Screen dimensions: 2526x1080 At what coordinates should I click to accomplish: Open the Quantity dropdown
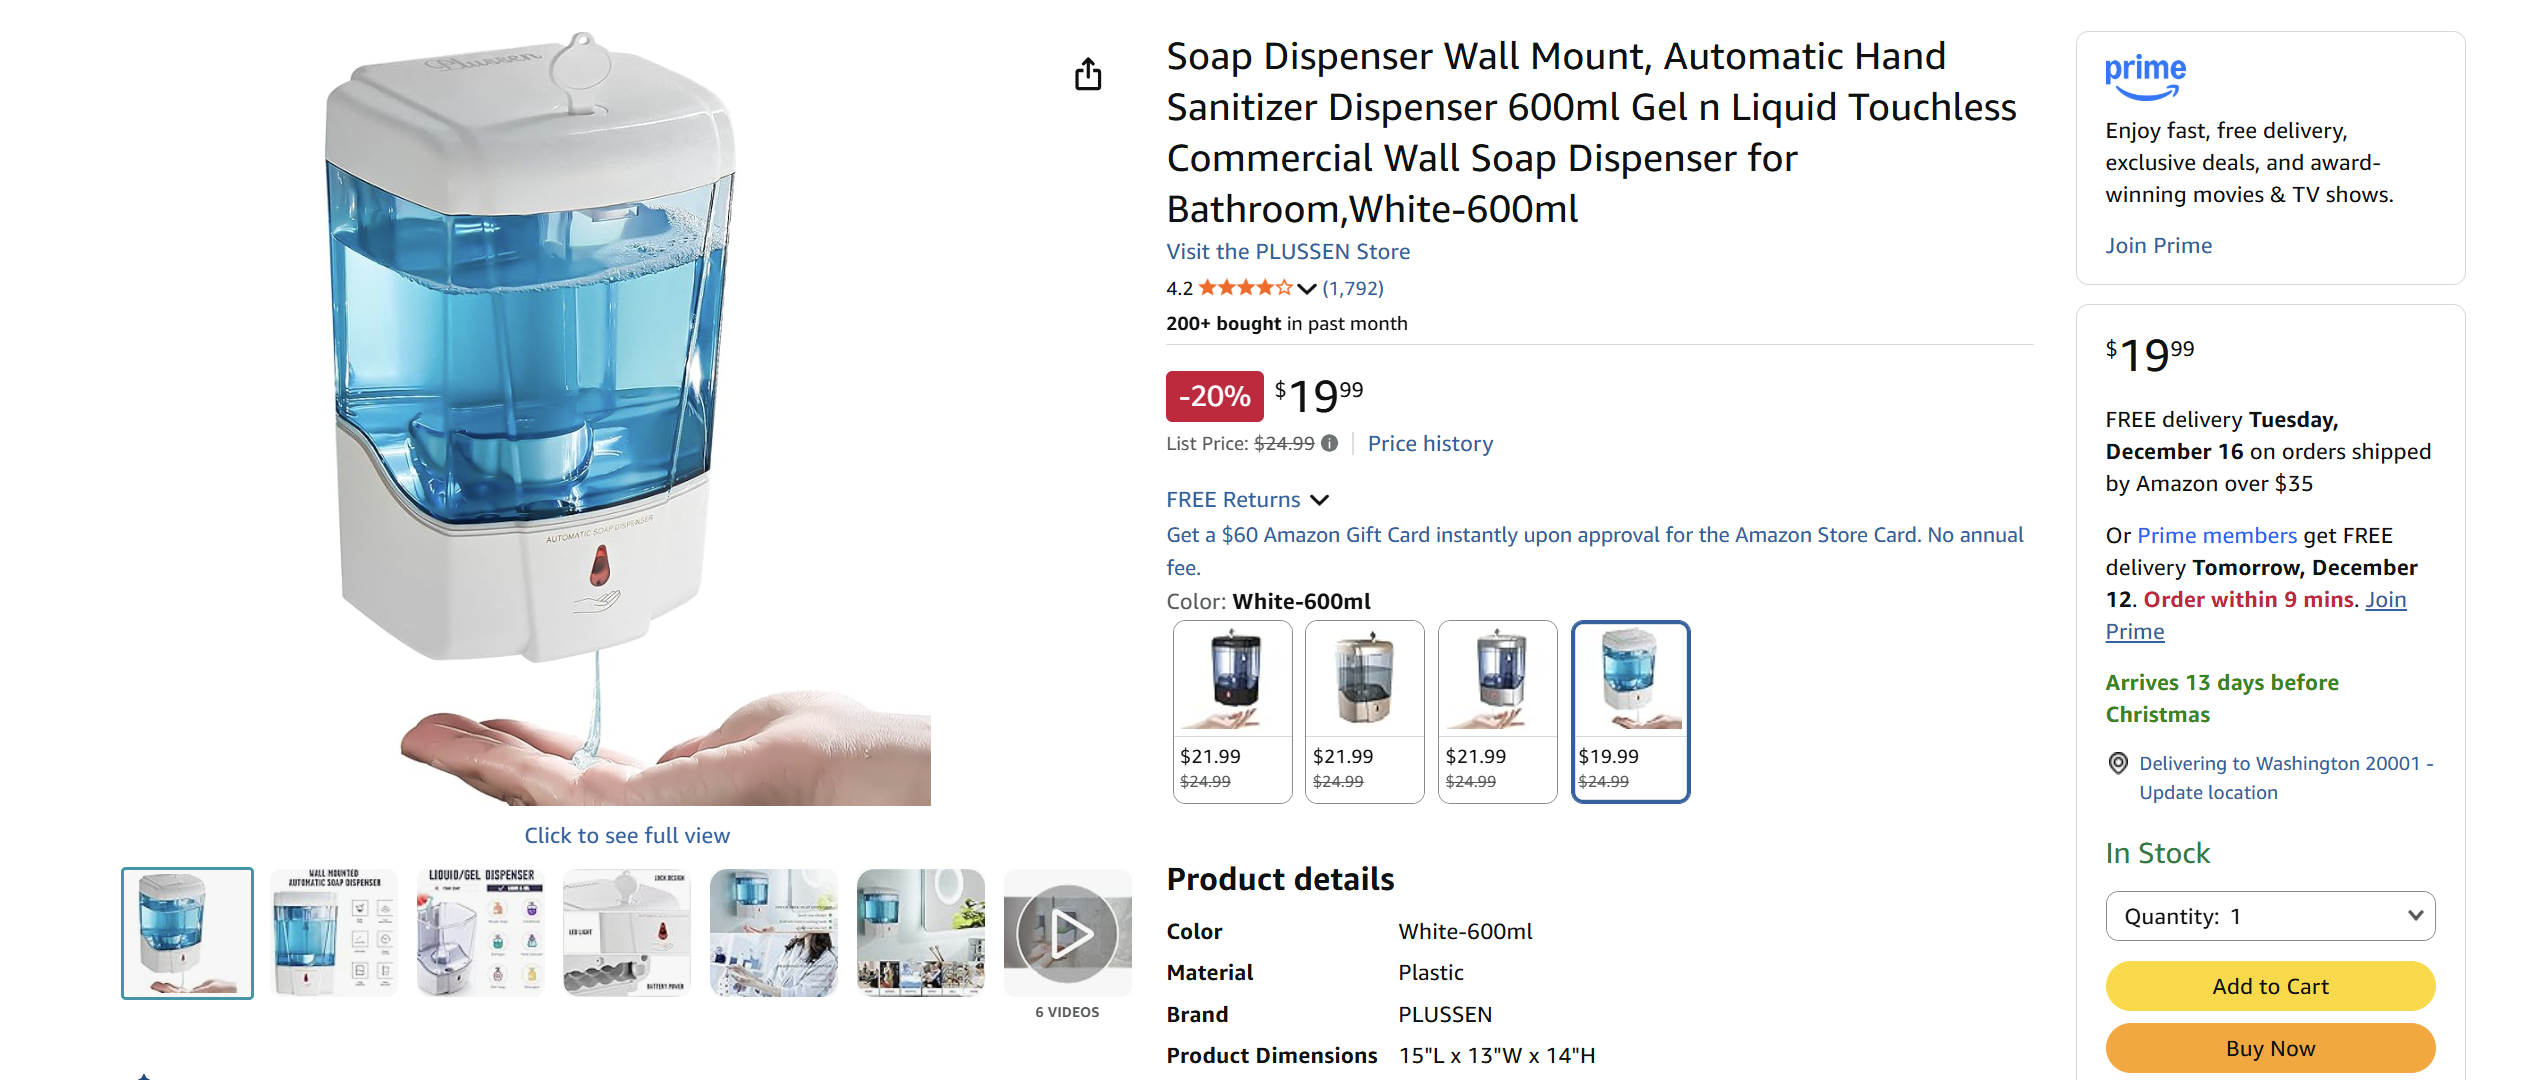click(x=2270, y=915)
